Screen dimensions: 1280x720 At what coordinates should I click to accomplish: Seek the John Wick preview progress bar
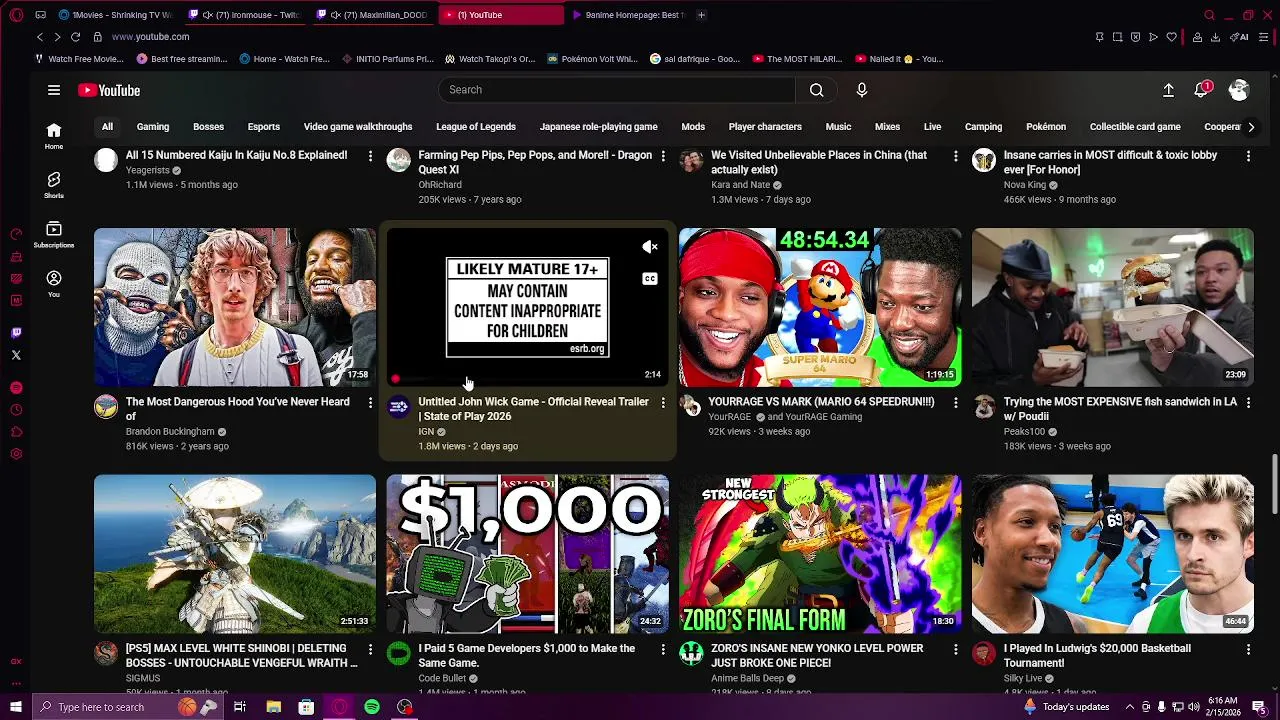pos(527,379)
